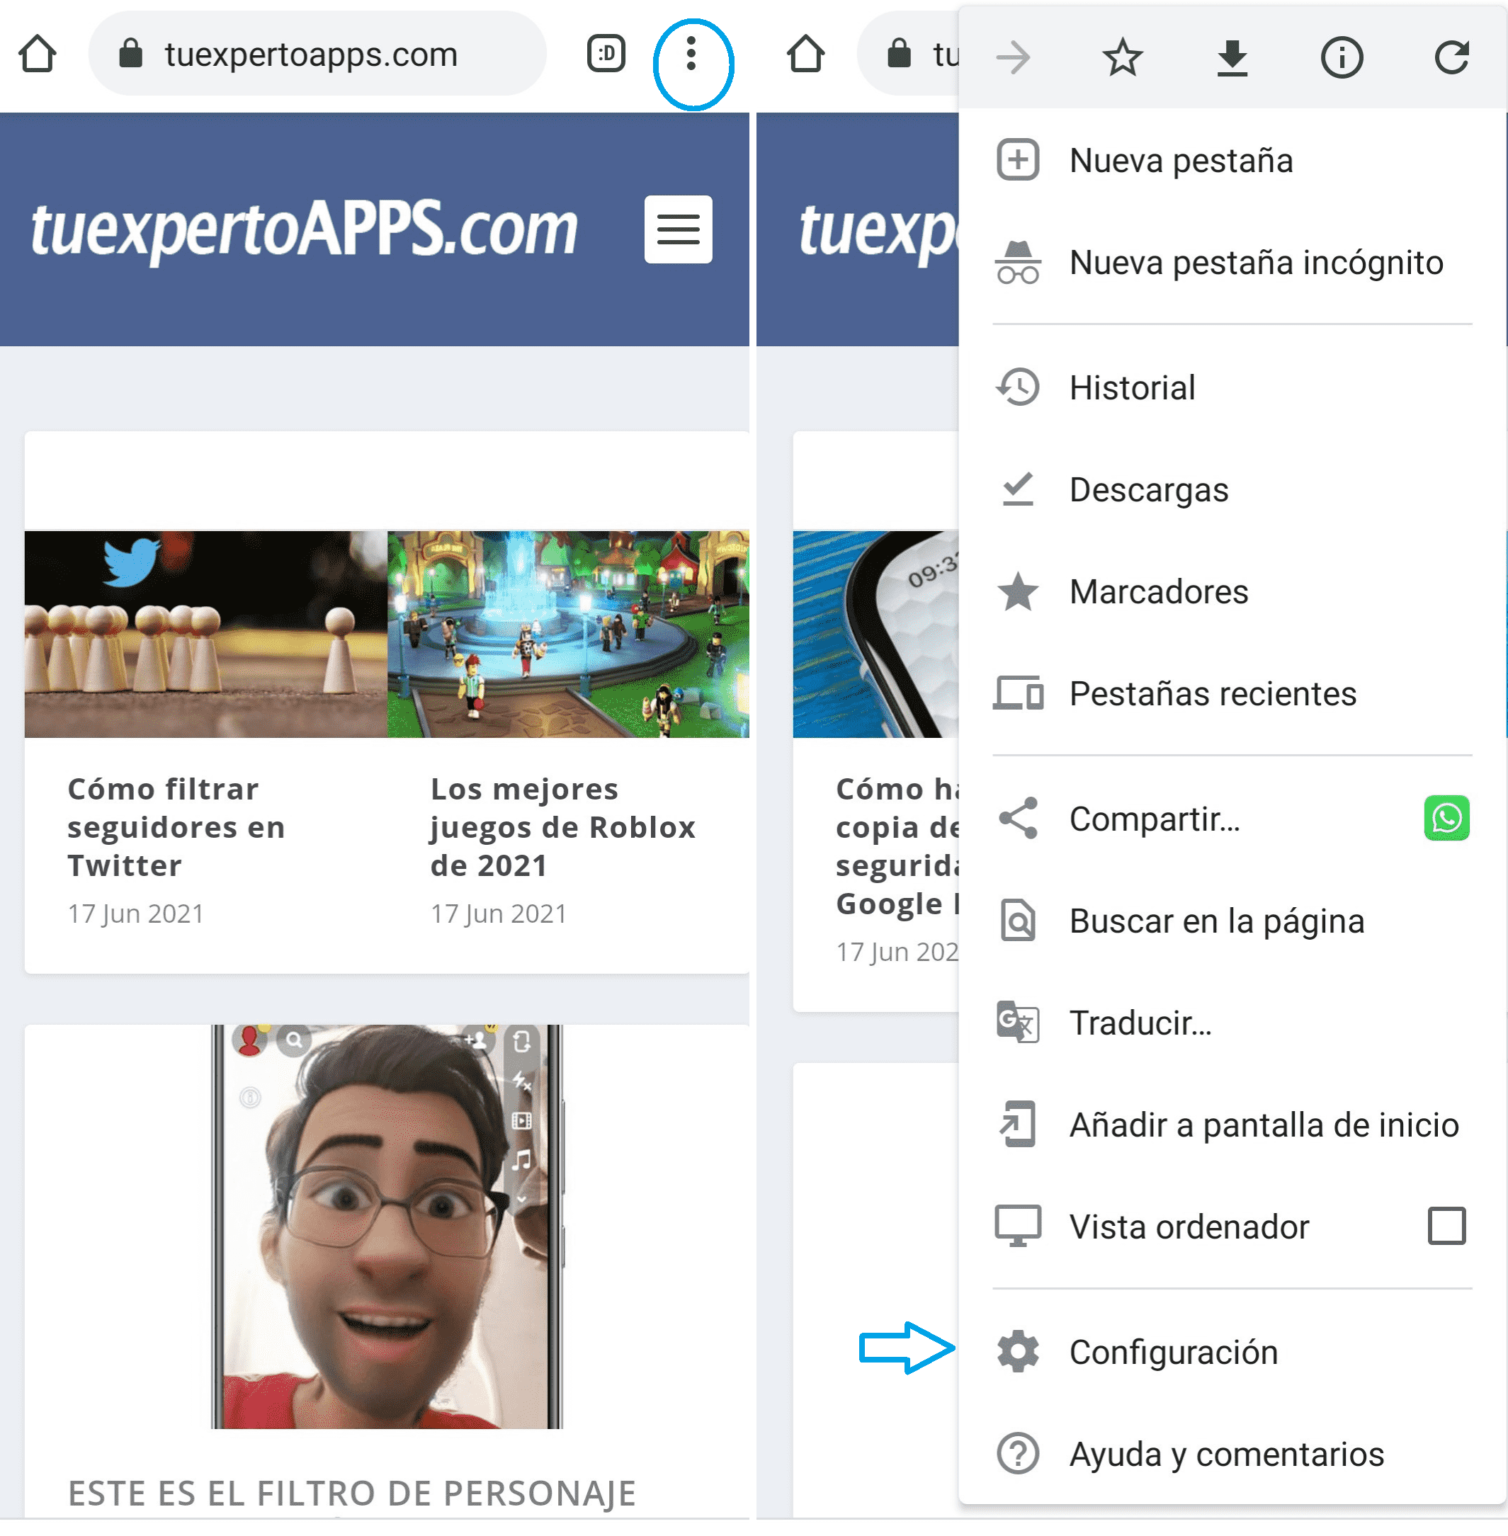This screenshot has height=1536, width=1508.
Task: Open Pestañas recientes
Action: 1232,694
